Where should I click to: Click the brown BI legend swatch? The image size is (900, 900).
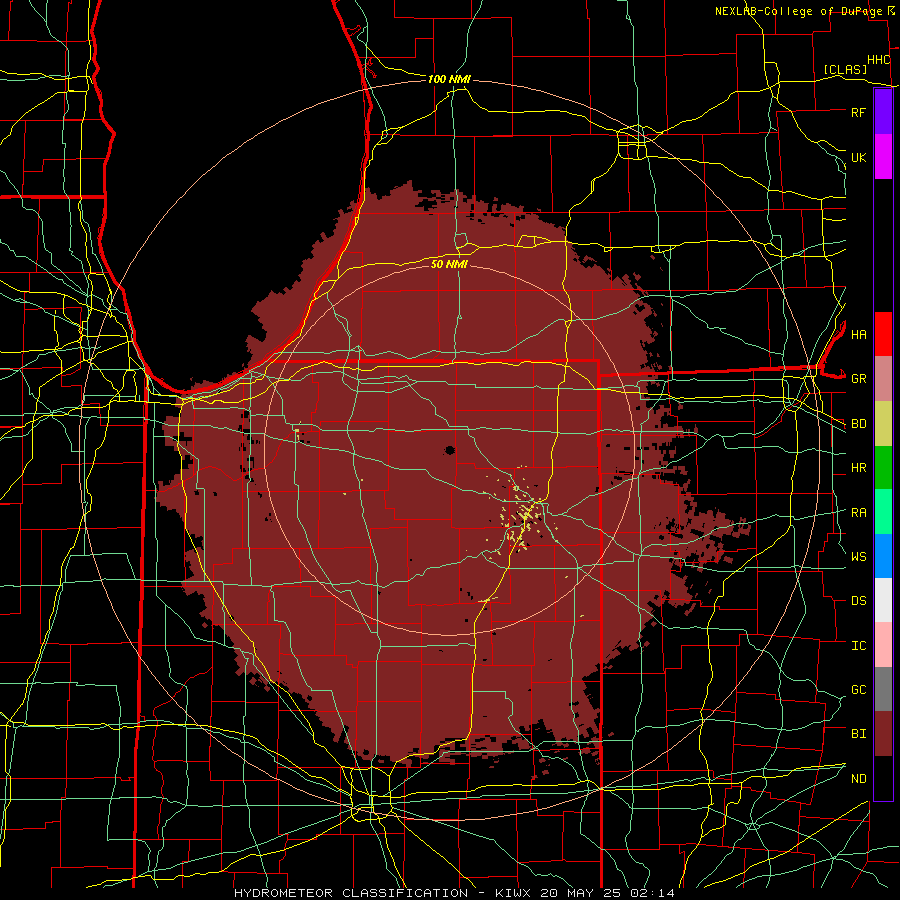(x=883, y=734)
